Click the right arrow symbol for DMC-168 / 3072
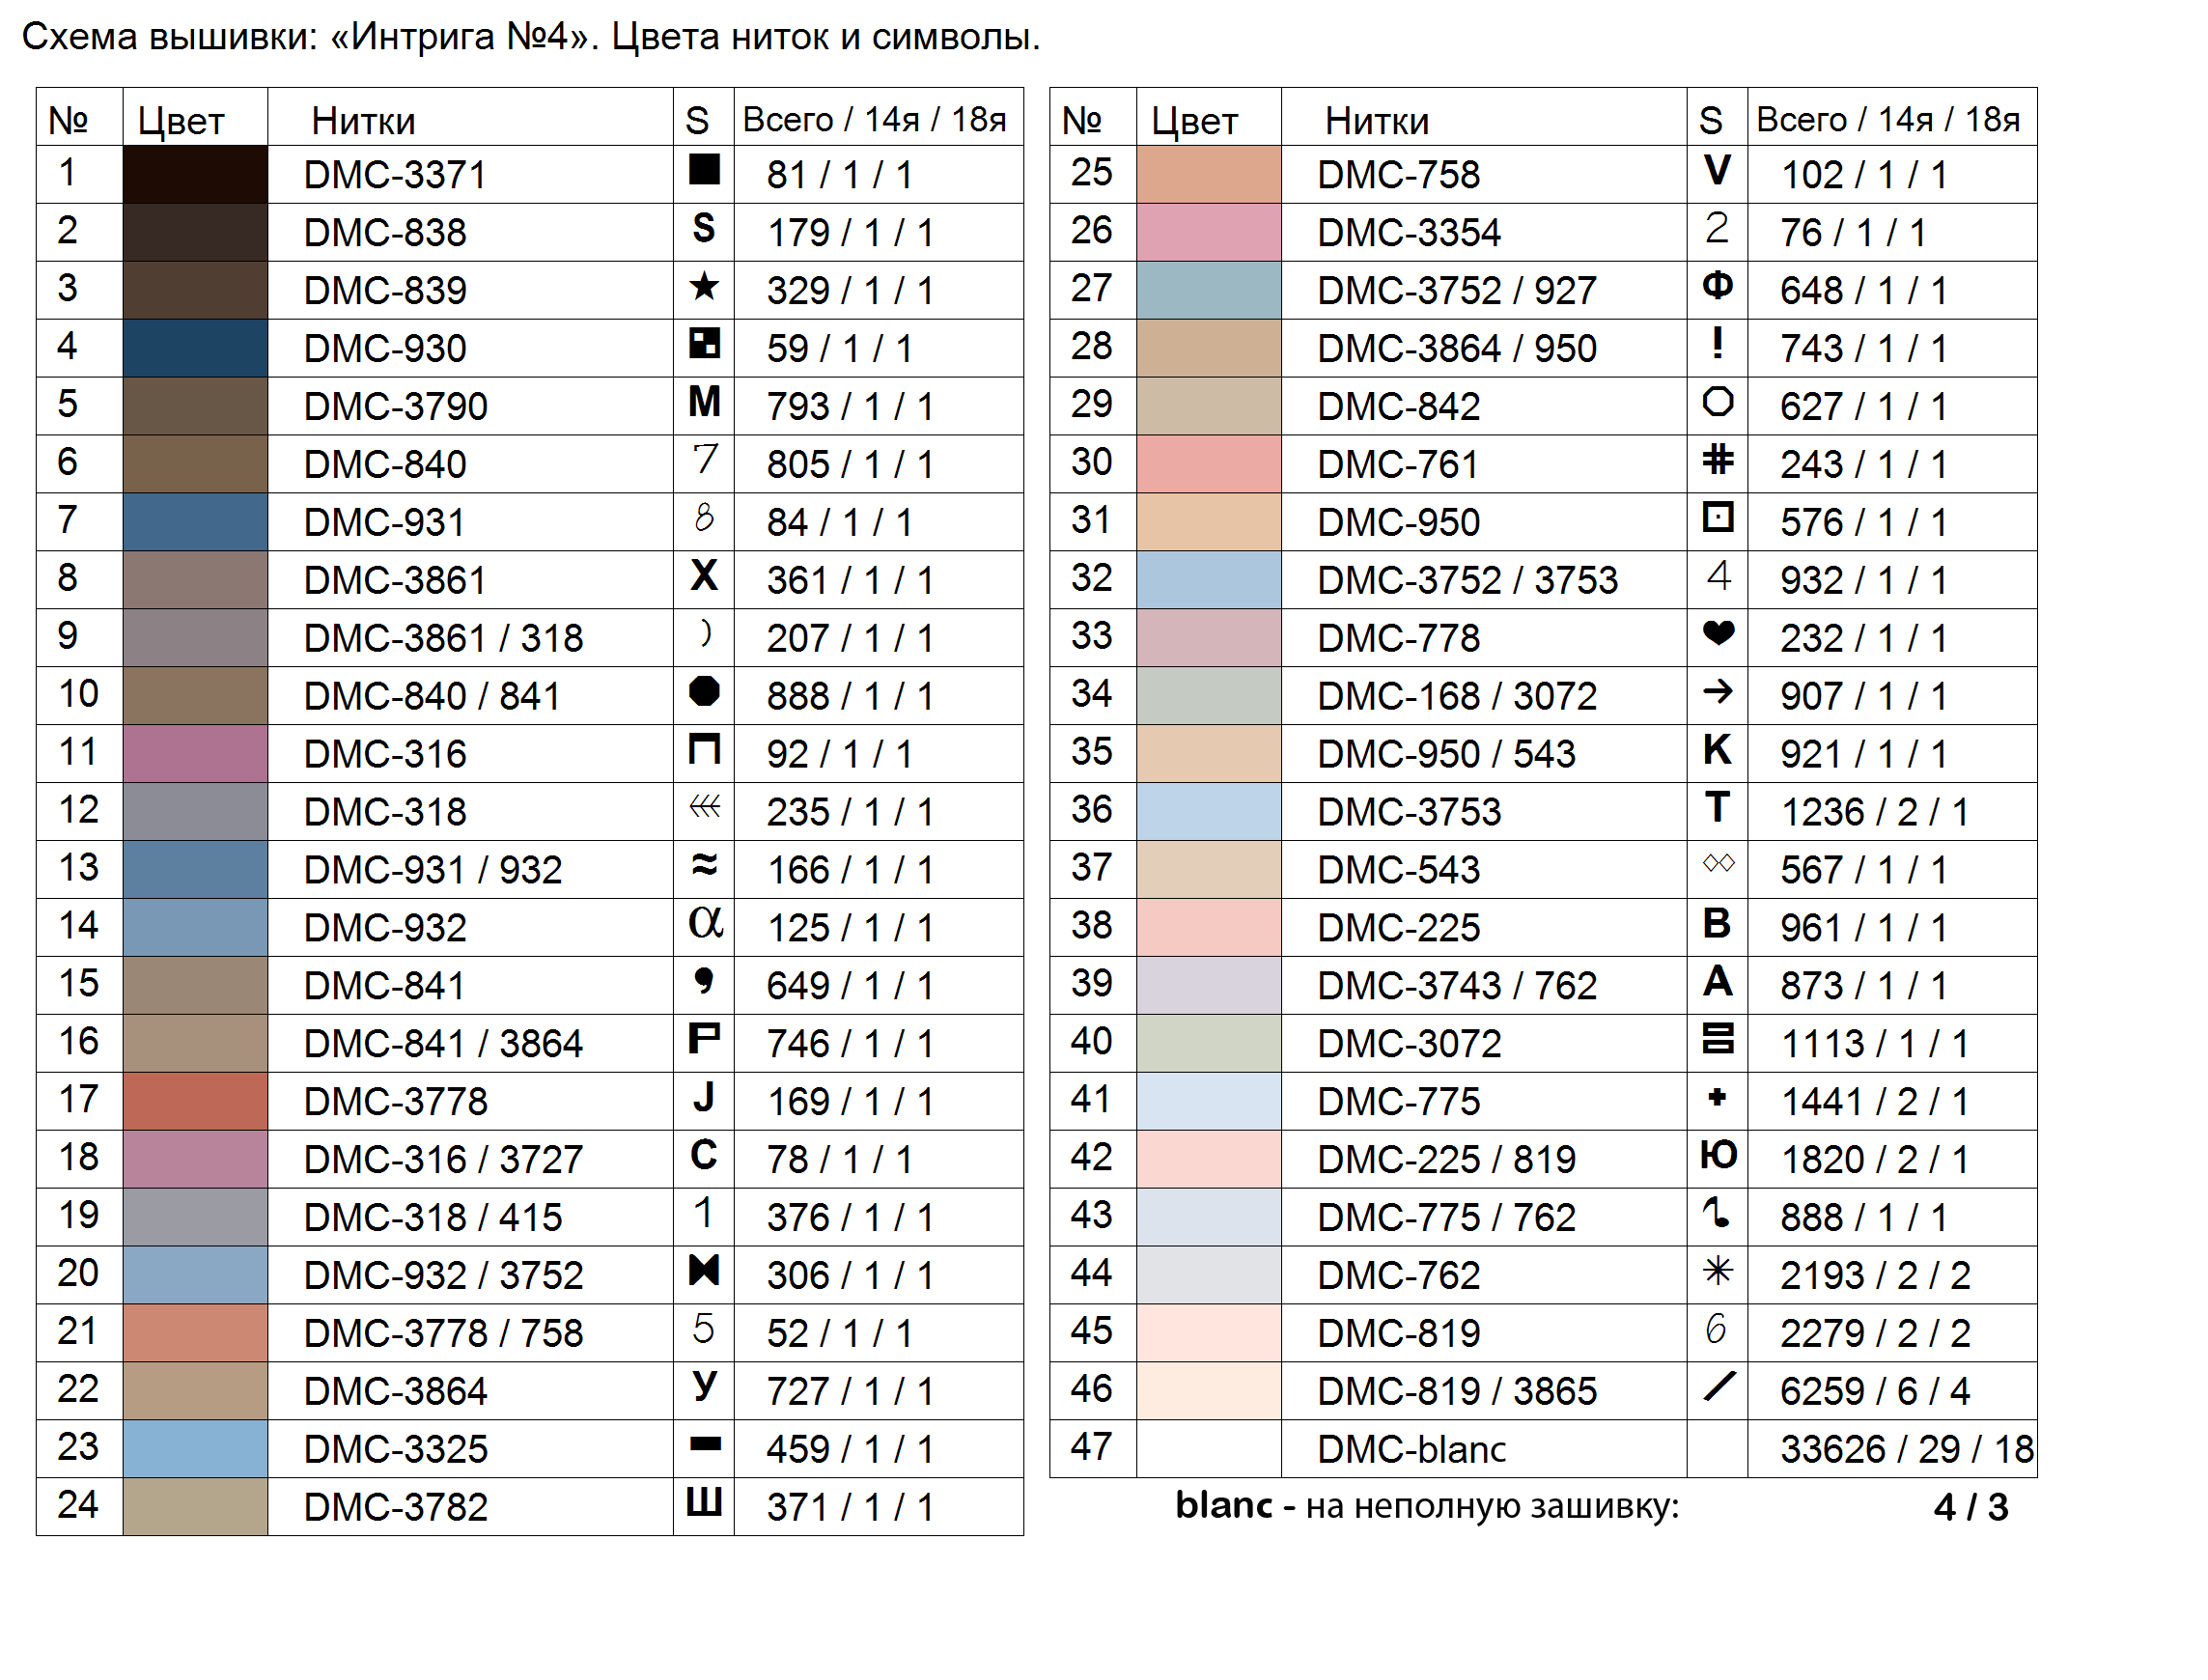The width and height of the screenshot is (2208, 1680). (x=1718, y=691)
